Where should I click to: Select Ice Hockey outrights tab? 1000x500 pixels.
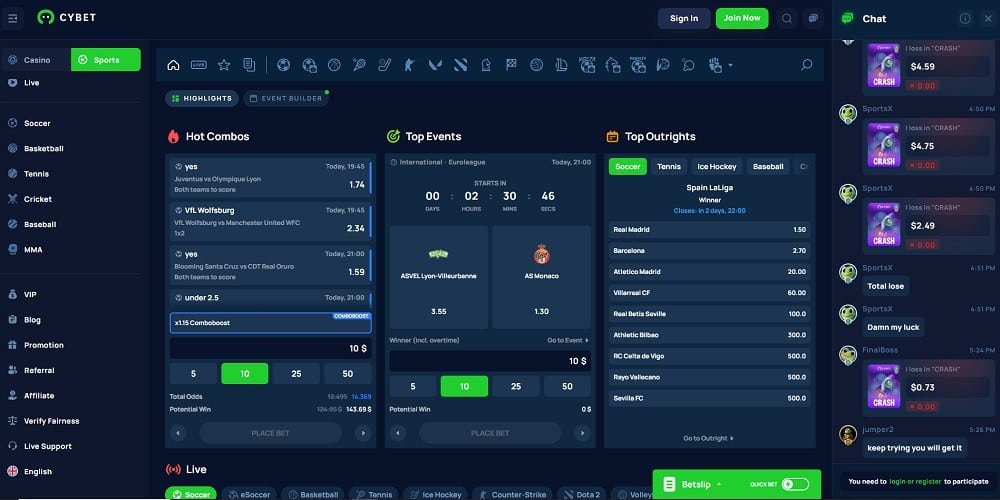click(x=717, y=166)
